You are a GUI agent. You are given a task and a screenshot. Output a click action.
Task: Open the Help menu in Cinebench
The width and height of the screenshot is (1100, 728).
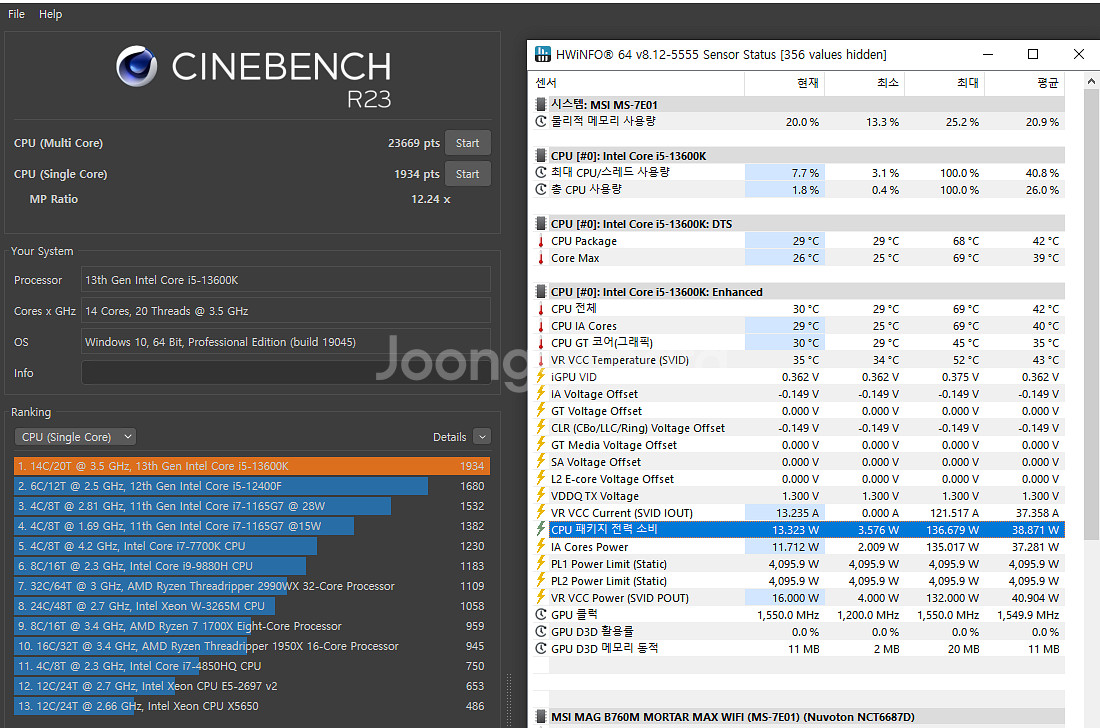(x=51, y=14)
